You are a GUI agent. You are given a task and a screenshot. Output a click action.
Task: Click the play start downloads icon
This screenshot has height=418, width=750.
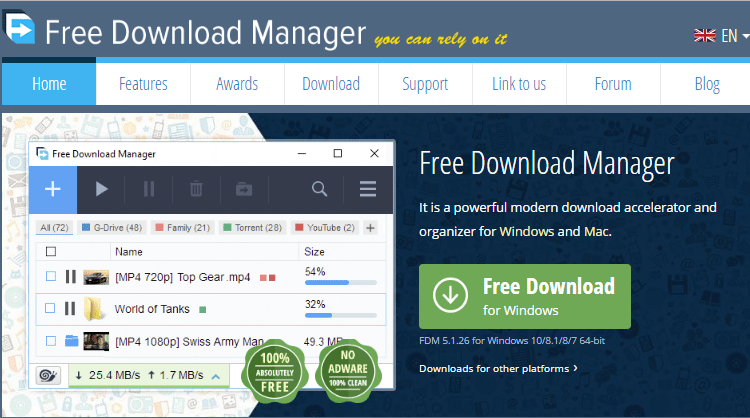[x=101, y=189]
